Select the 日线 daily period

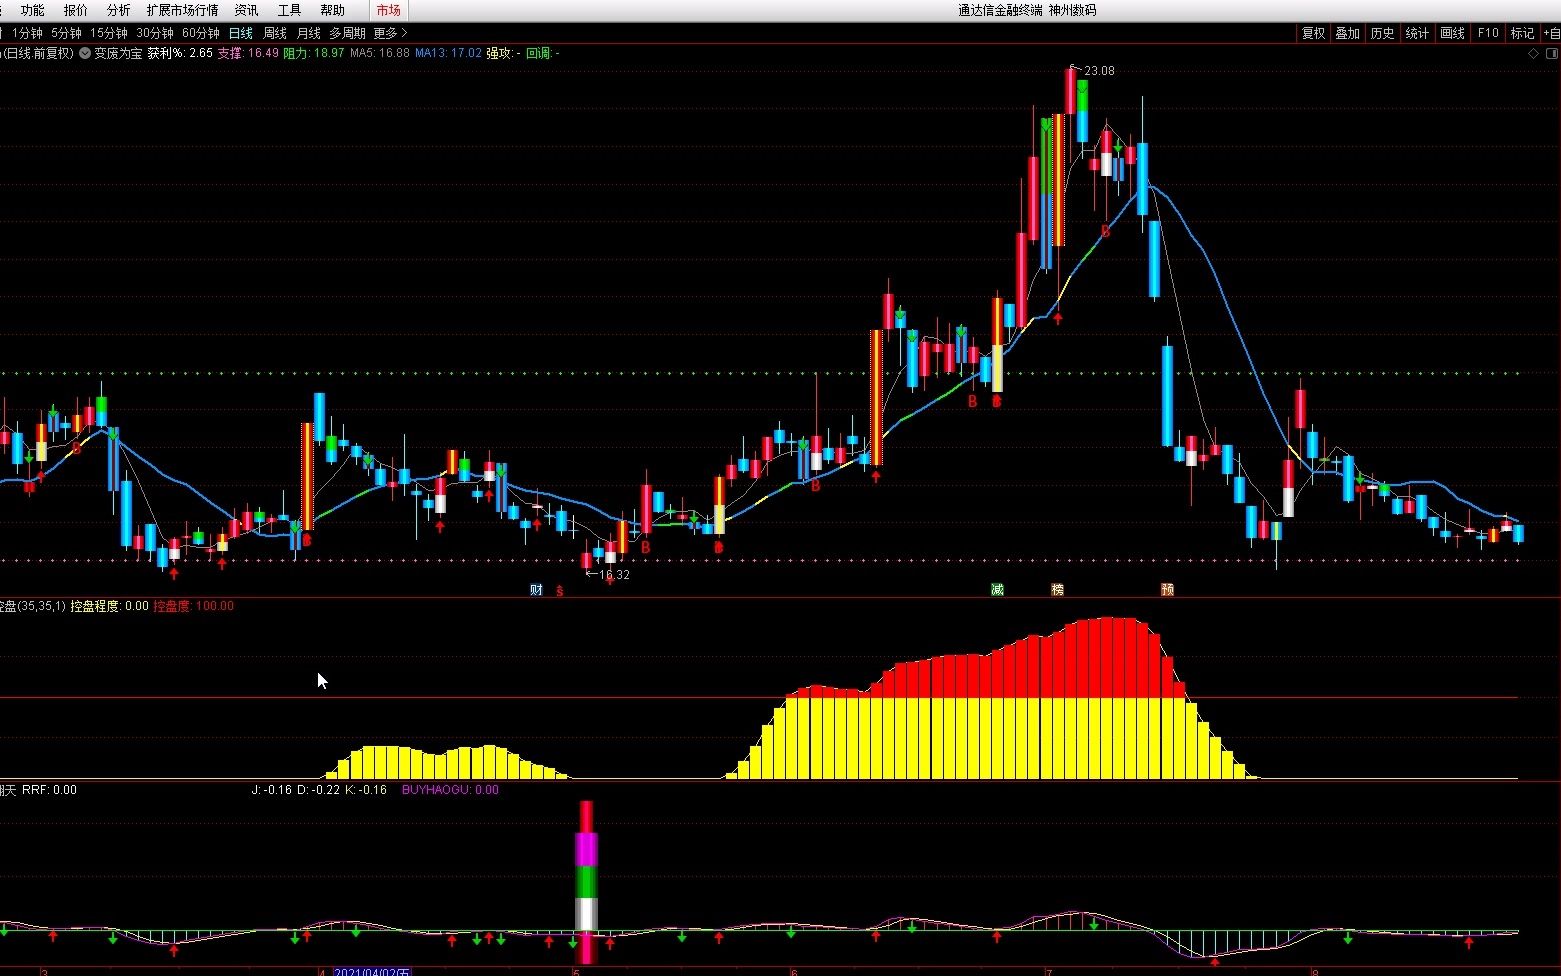tap(241, 33)
